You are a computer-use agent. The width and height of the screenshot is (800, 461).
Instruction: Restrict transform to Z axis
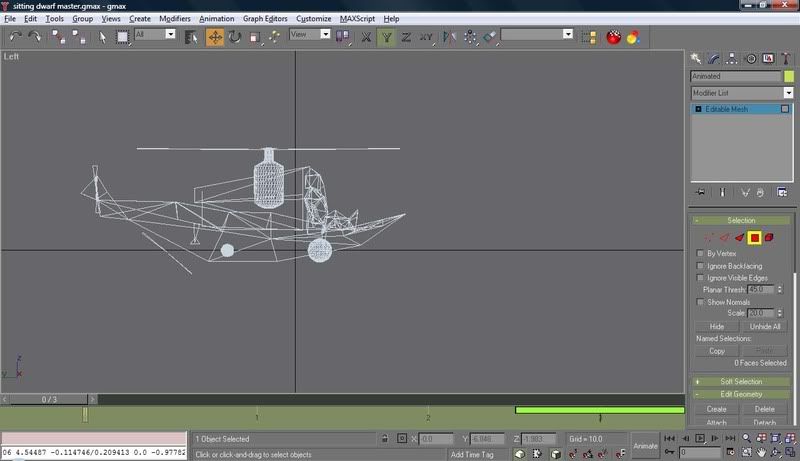[406, 36]
